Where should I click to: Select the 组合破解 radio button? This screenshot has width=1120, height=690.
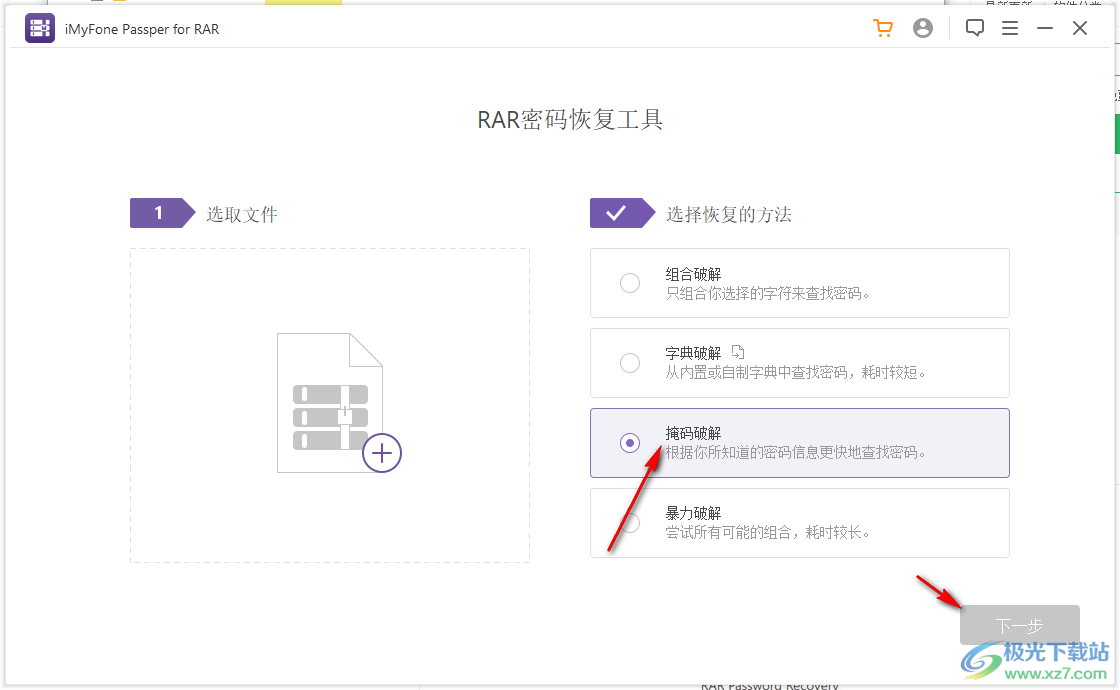(629, 283)
